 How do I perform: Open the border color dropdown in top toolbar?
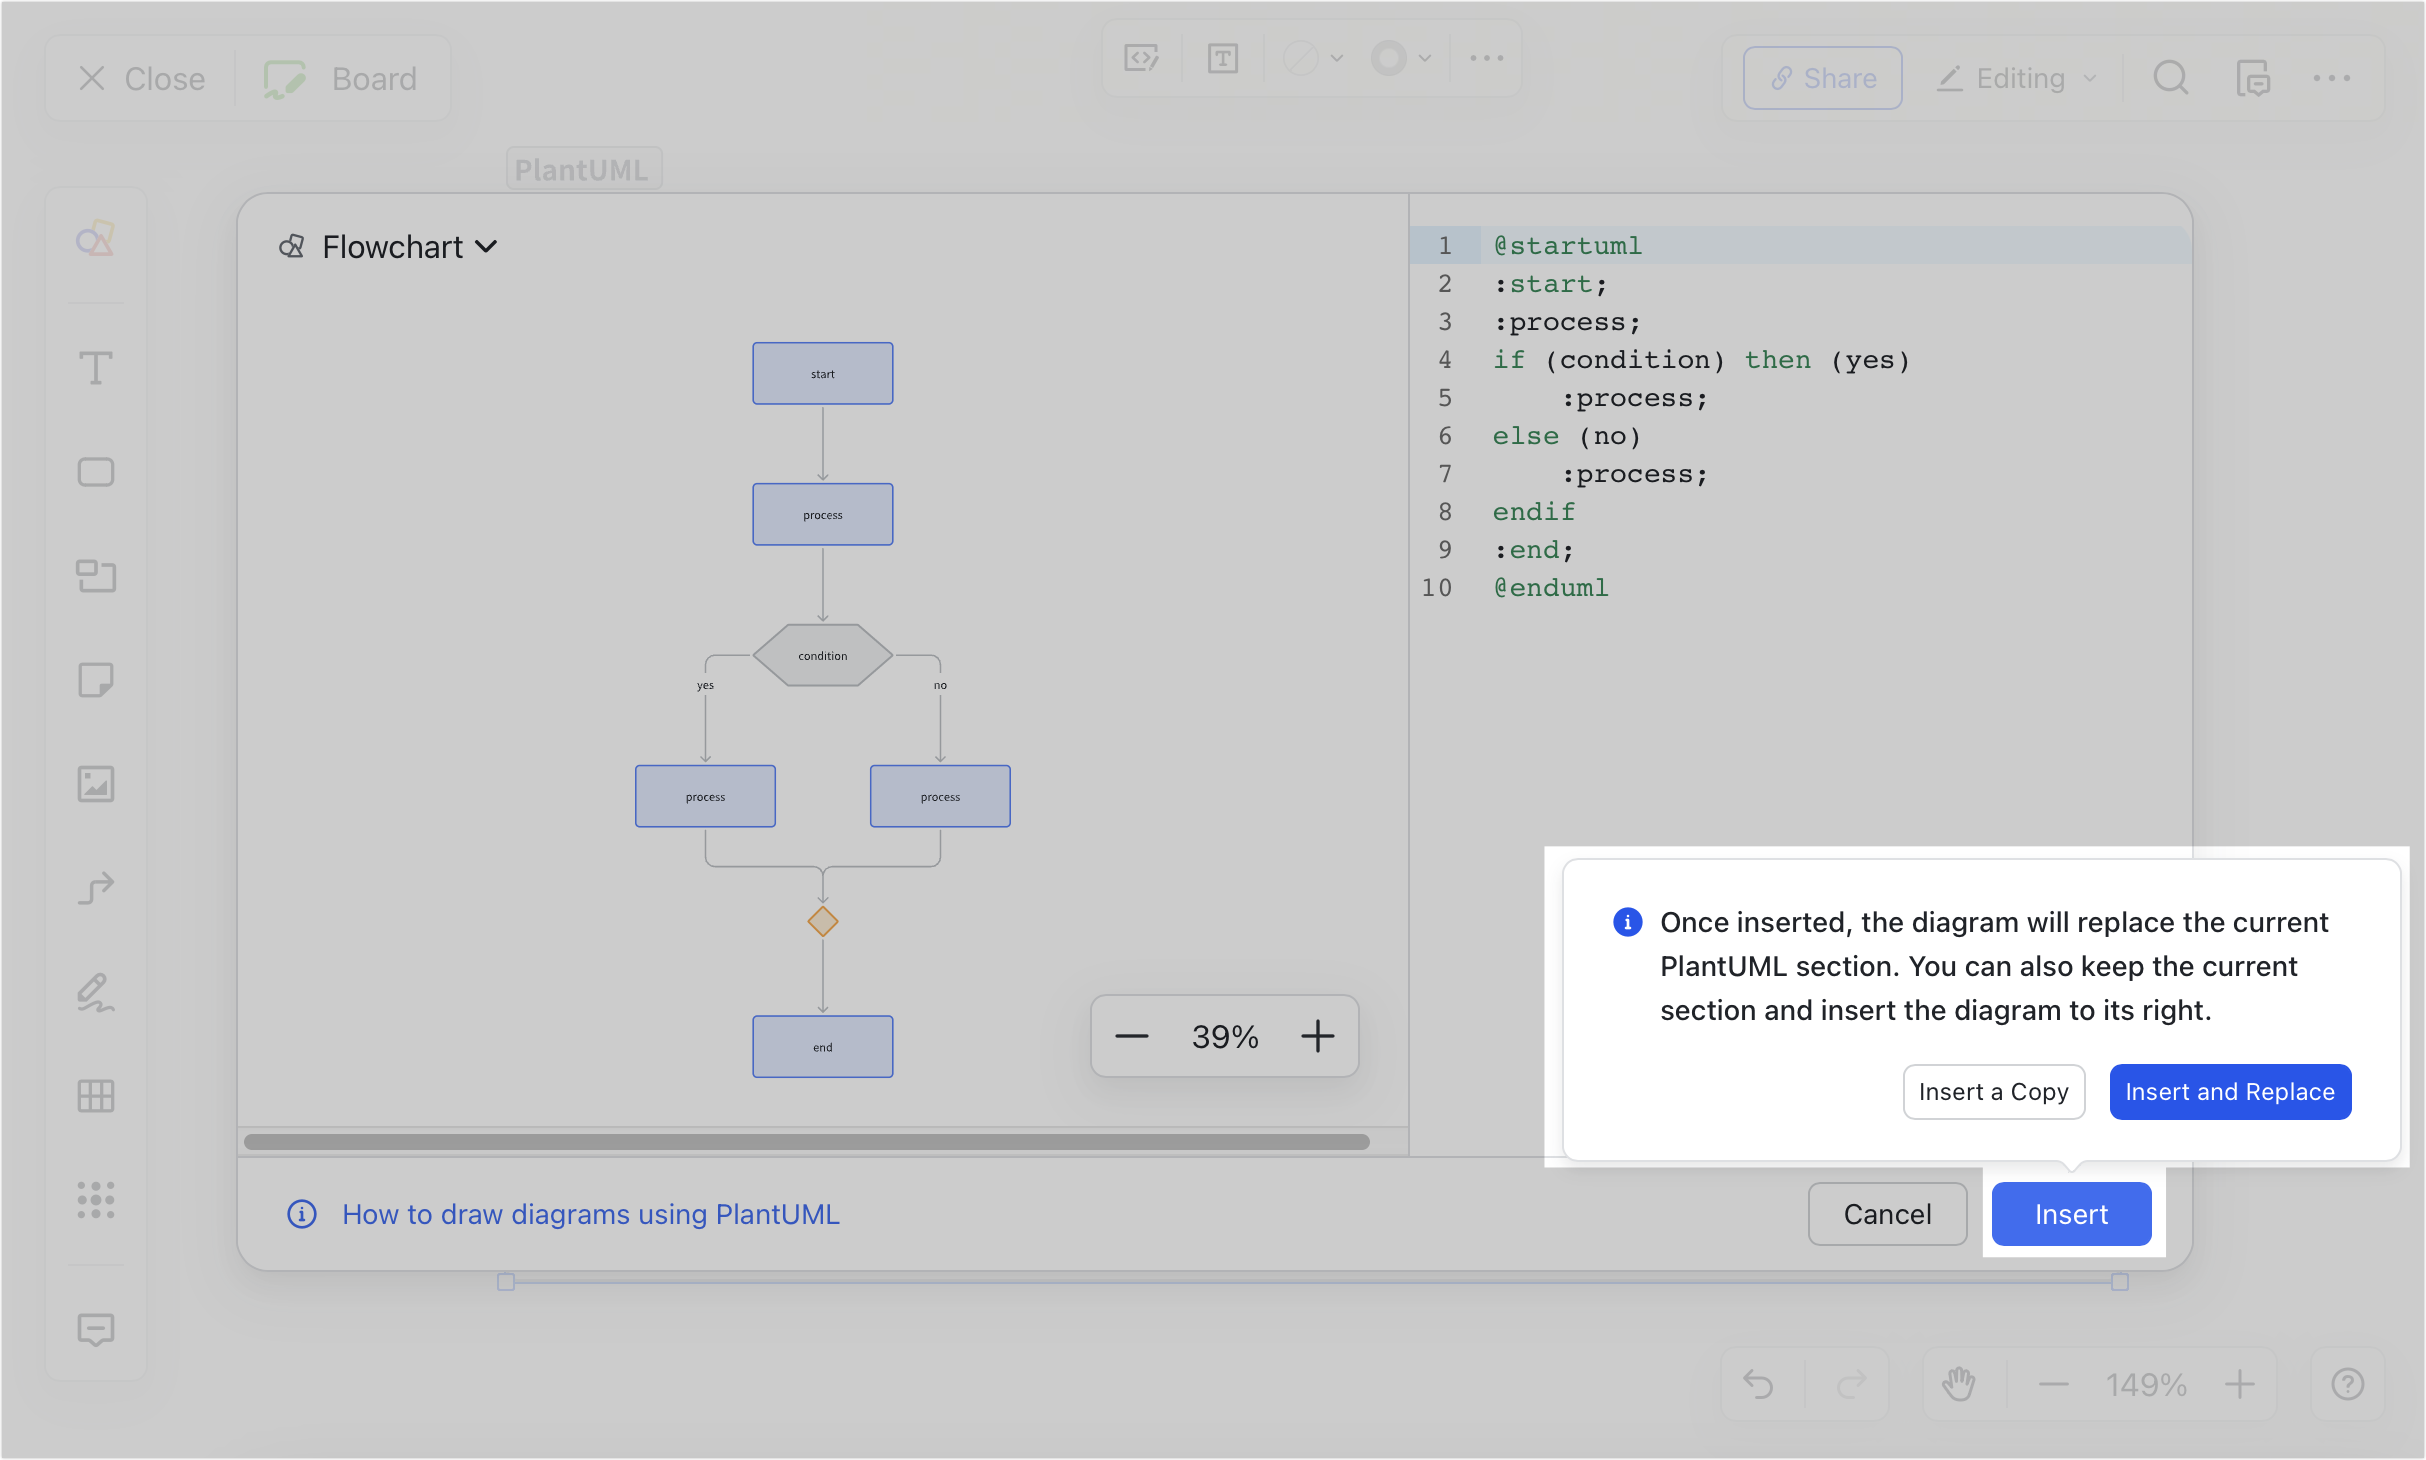tap(1400, 58)
